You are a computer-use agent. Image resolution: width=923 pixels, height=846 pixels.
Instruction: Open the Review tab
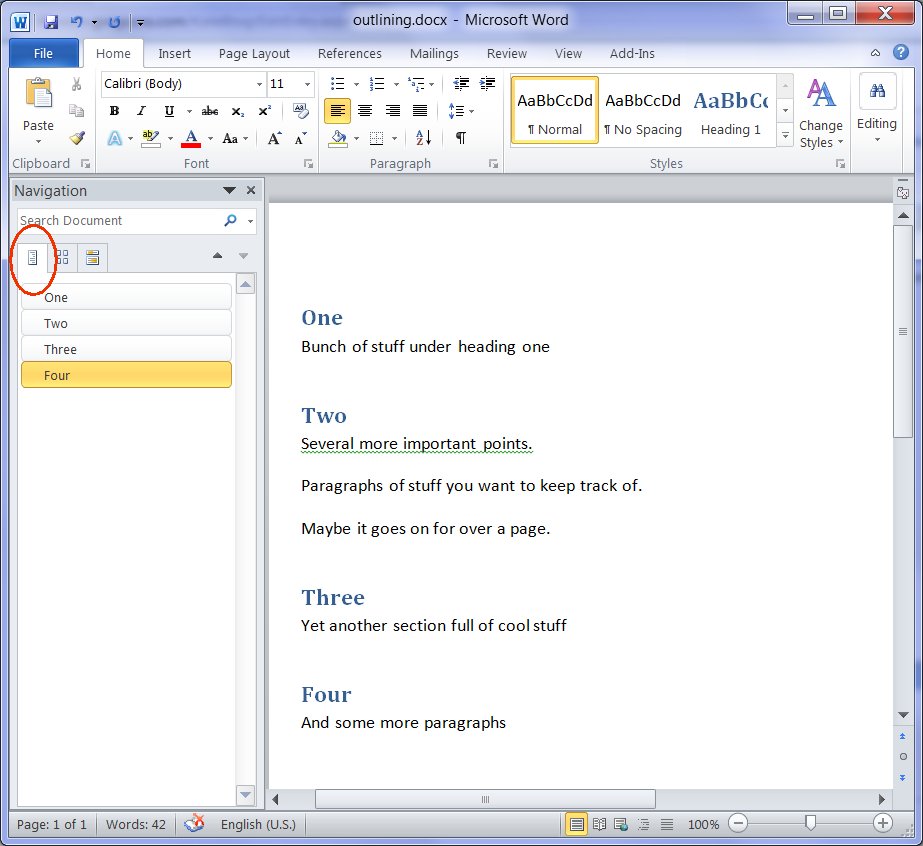click(x=507, y=53)
